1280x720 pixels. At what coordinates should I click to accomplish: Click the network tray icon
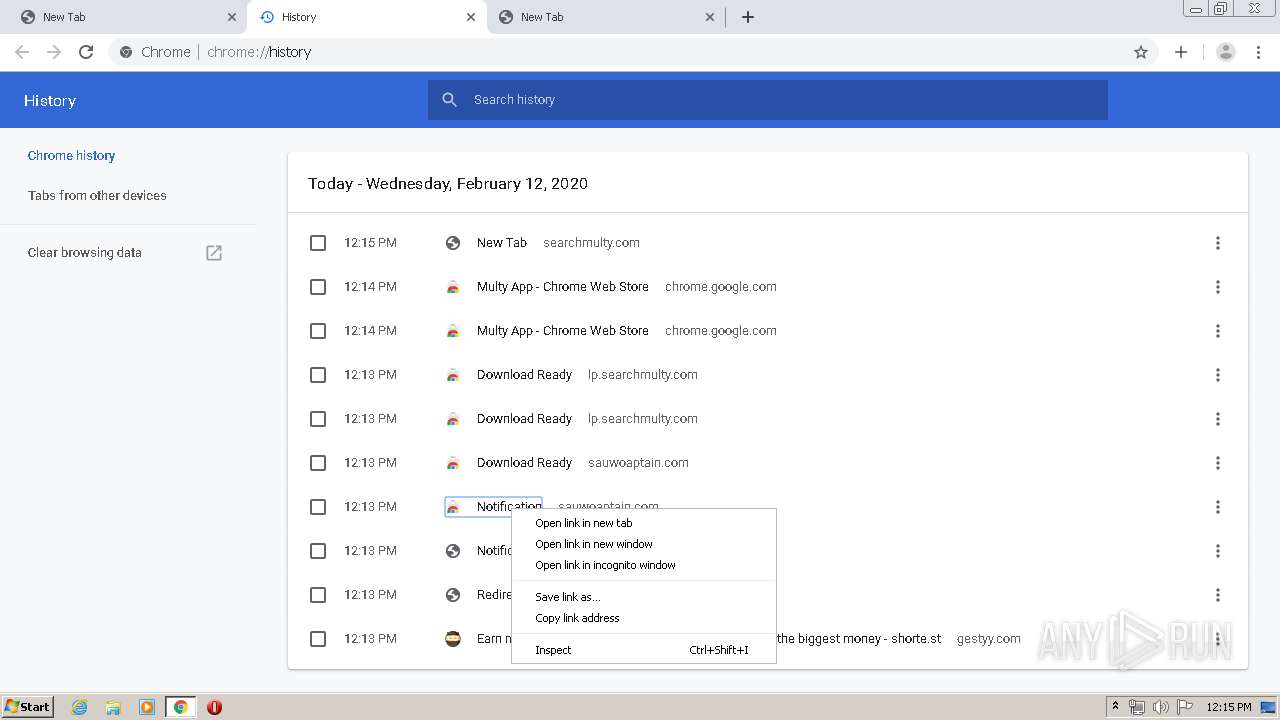(1137, 707)
